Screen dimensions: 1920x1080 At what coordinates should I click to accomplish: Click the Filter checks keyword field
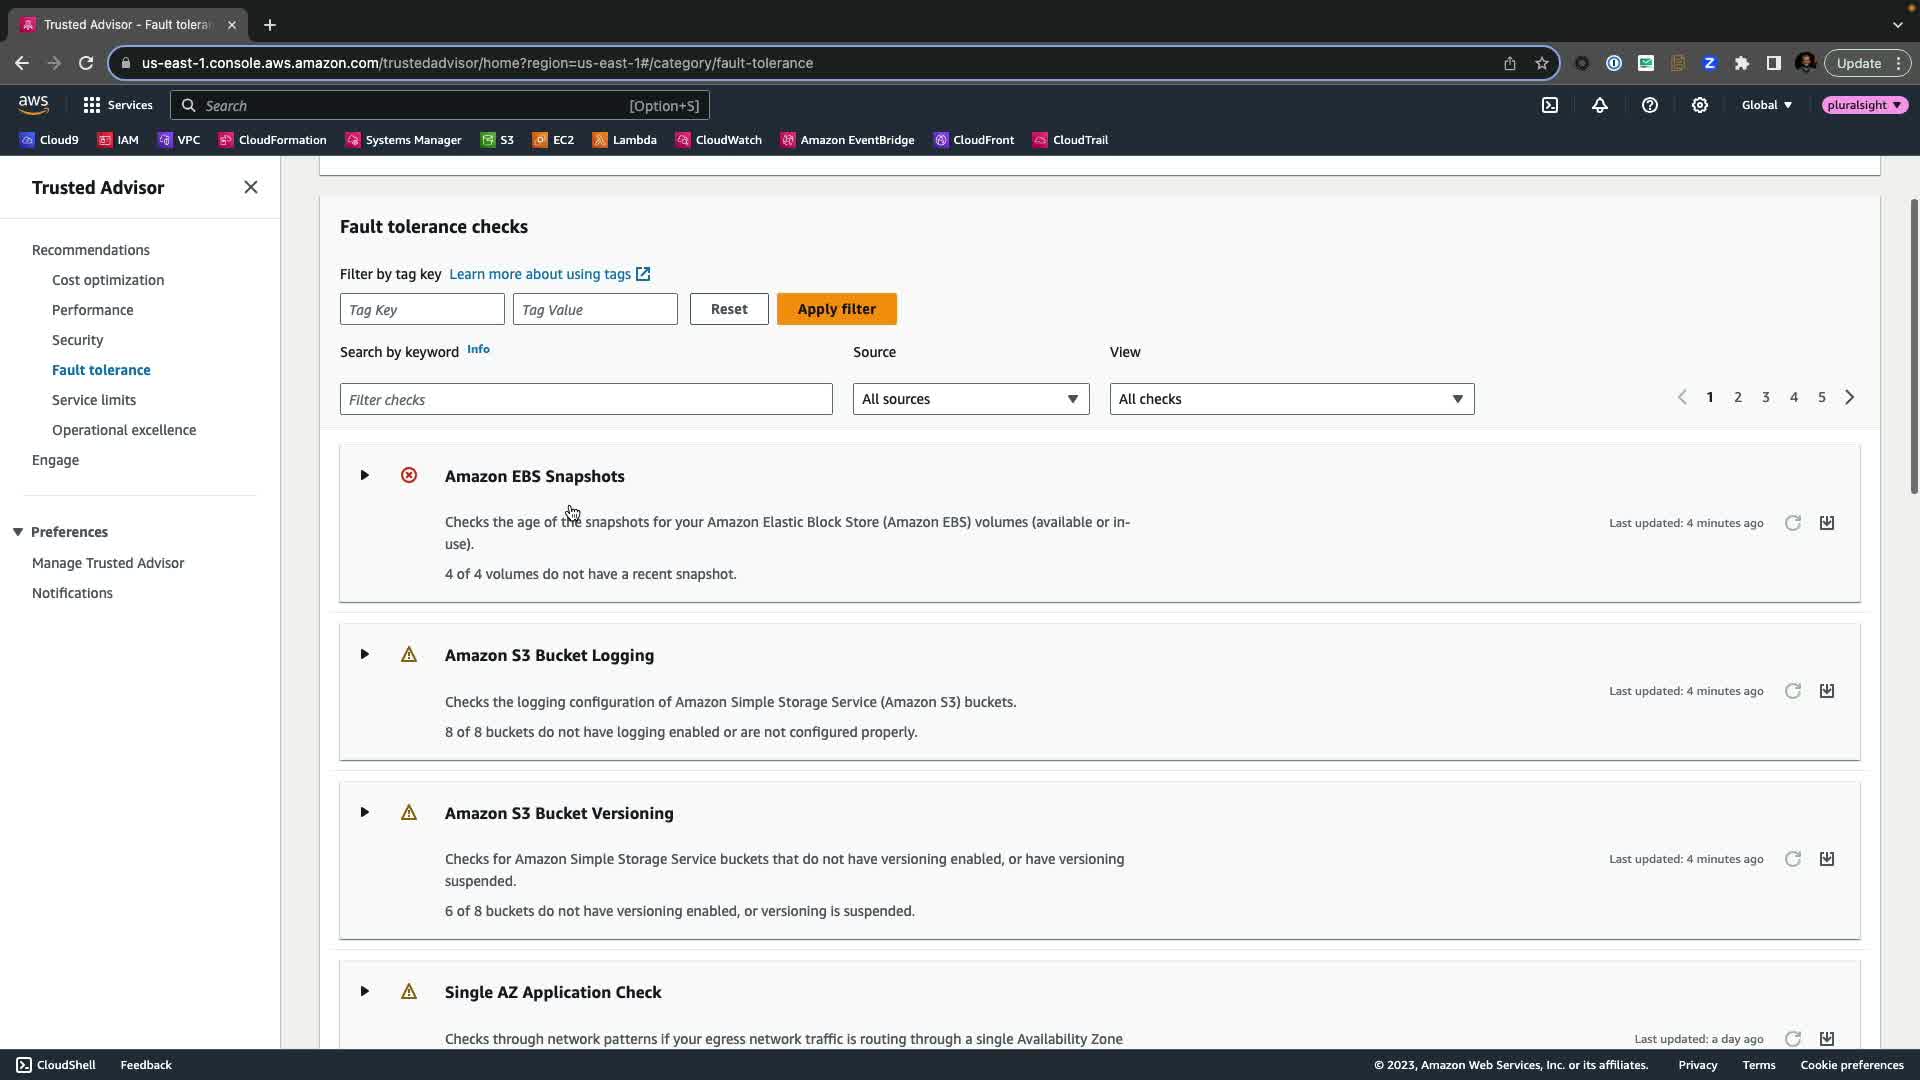click(x=586, y=399)
